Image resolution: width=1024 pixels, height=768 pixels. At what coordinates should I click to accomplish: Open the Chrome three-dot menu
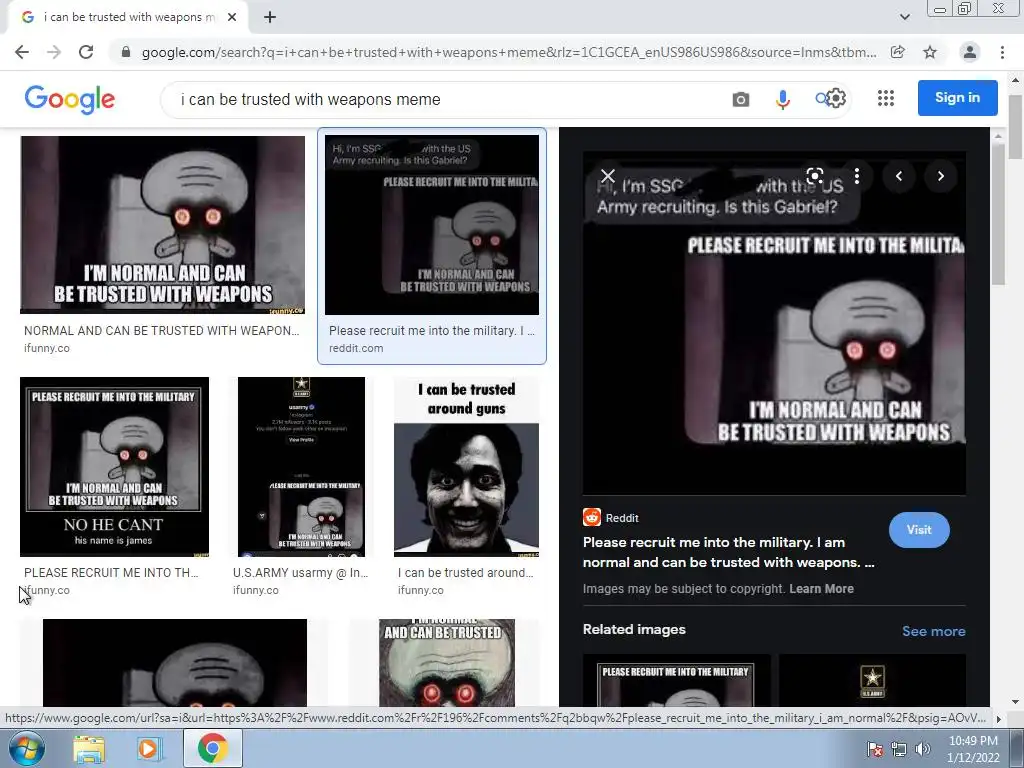point(1002,52)
